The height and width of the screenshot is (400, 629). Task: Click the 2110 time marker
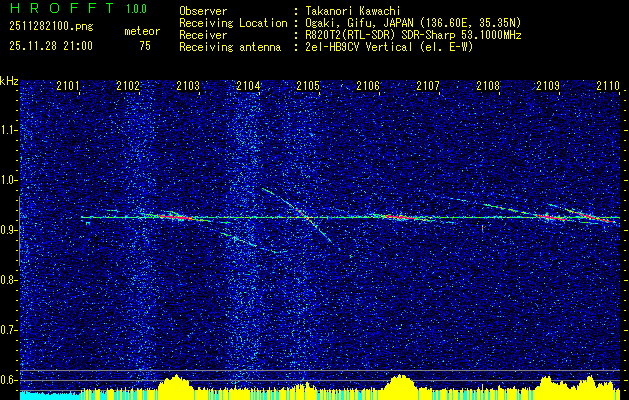[608, 86]
